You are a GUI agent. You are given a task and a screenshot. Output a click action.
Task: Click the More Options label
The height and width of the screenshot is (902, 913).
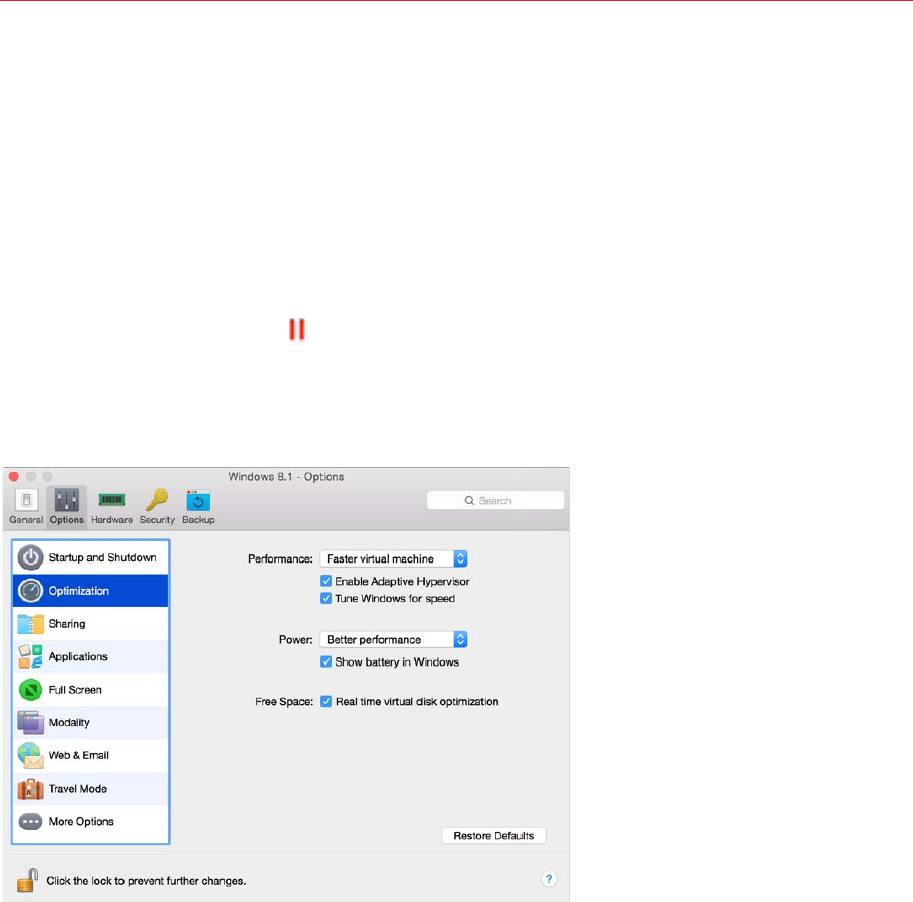click(81, 822)
